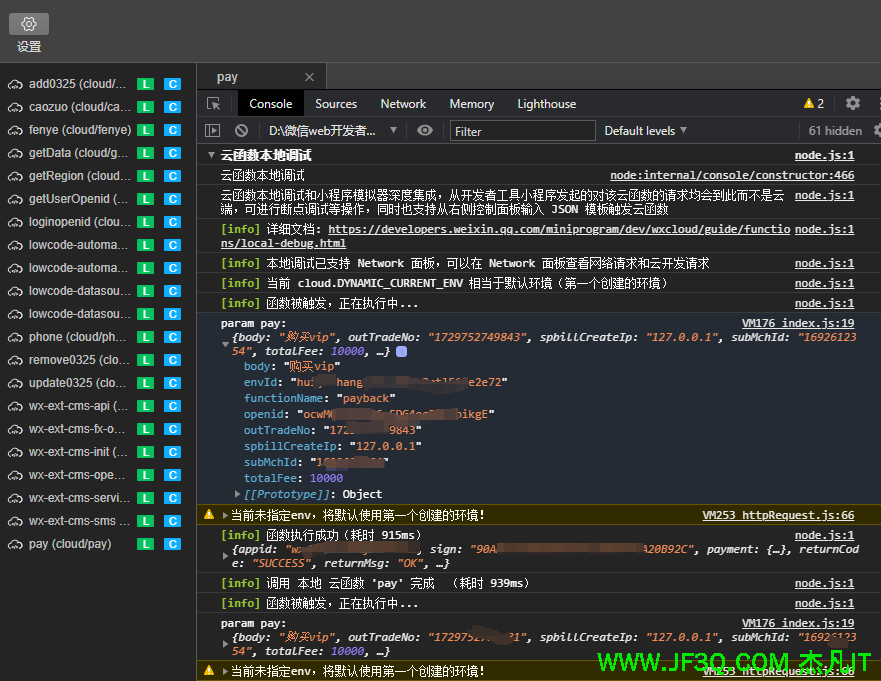Collapse the 云函数本地调试 log group
Screen dimensions: 881x681
(210, 156)
